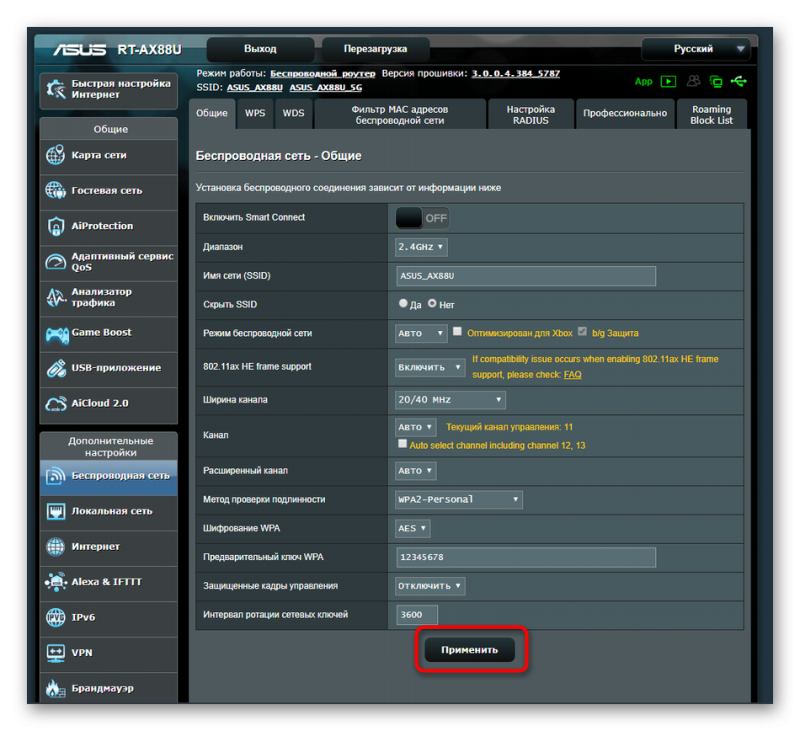Screen dimensions: 800x731
Task: Click the Карта сети globe icon
Action: click(55, 155)
